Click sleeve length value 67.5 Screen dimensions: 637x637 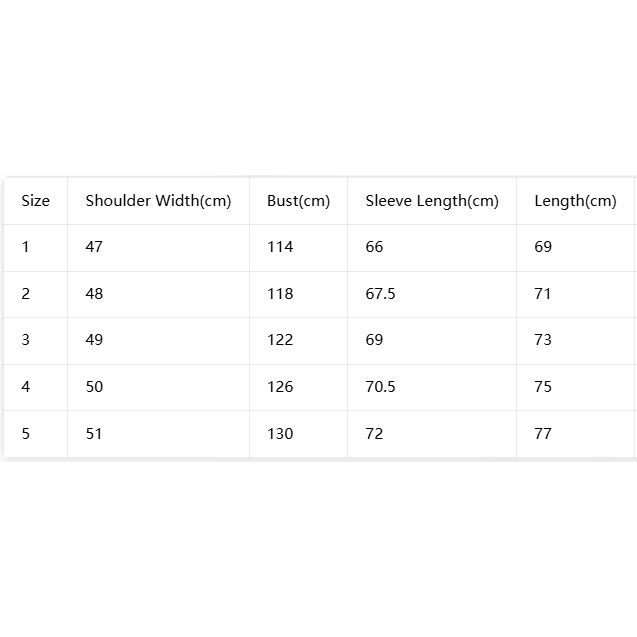(x=380, y=294)
